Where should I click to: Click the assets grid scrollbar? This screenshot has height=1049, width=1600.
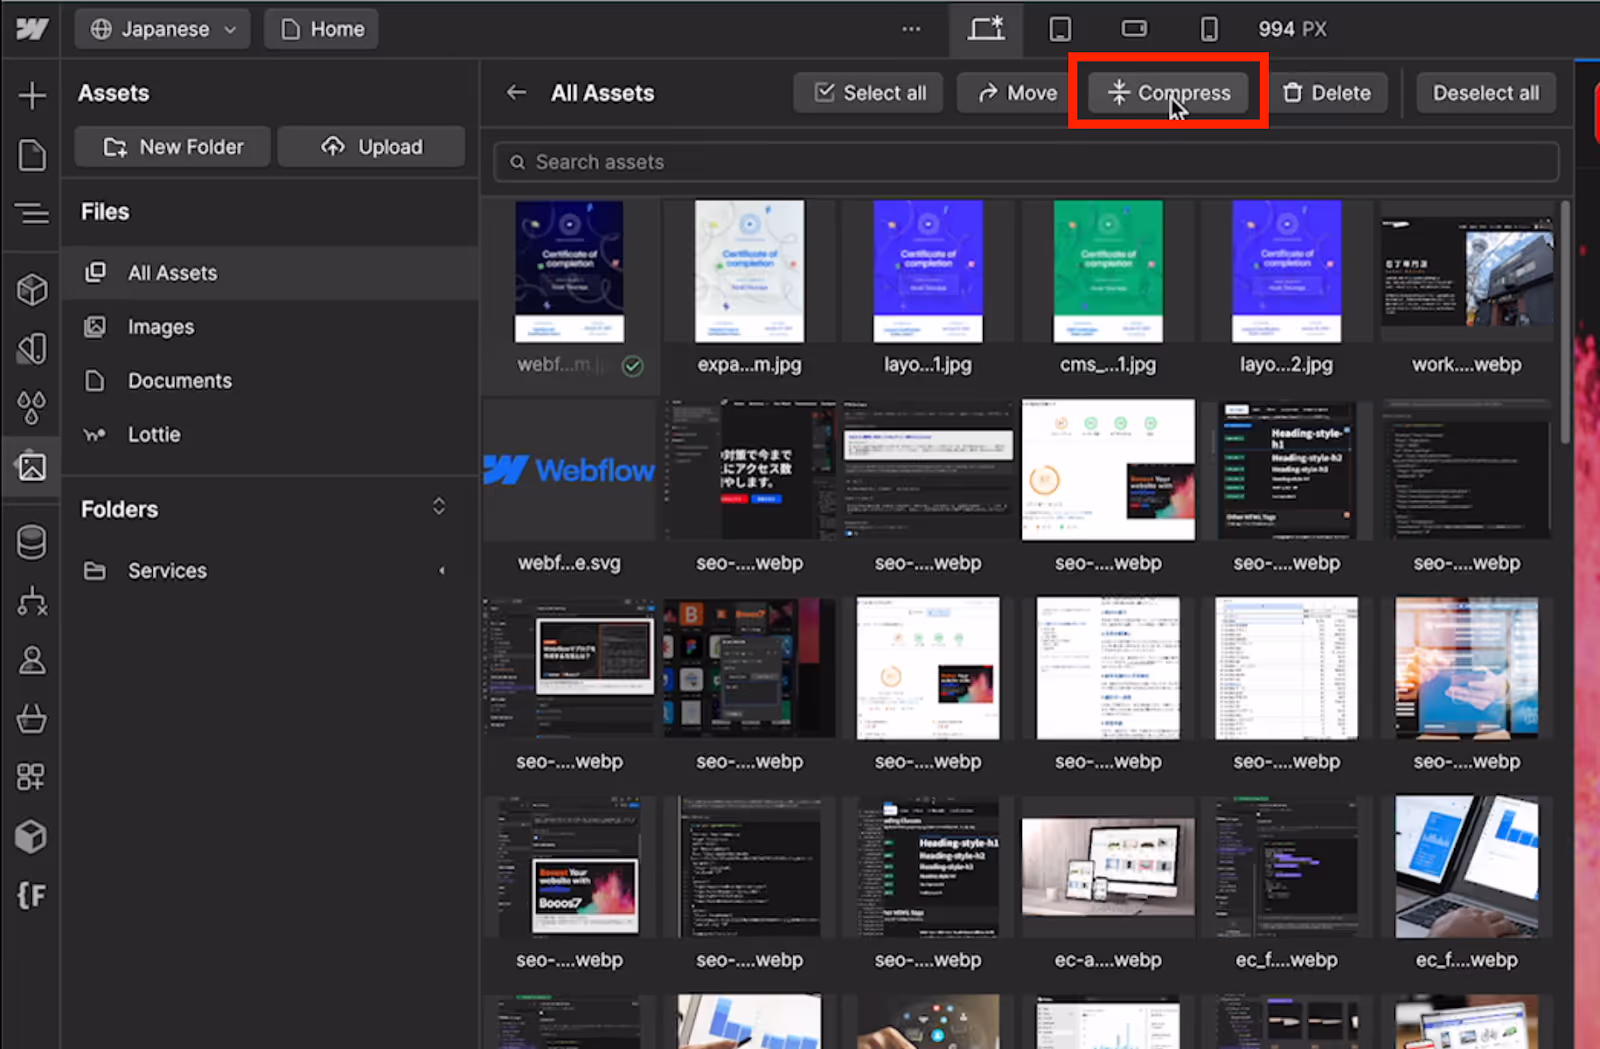click(x=1565, y=322)
